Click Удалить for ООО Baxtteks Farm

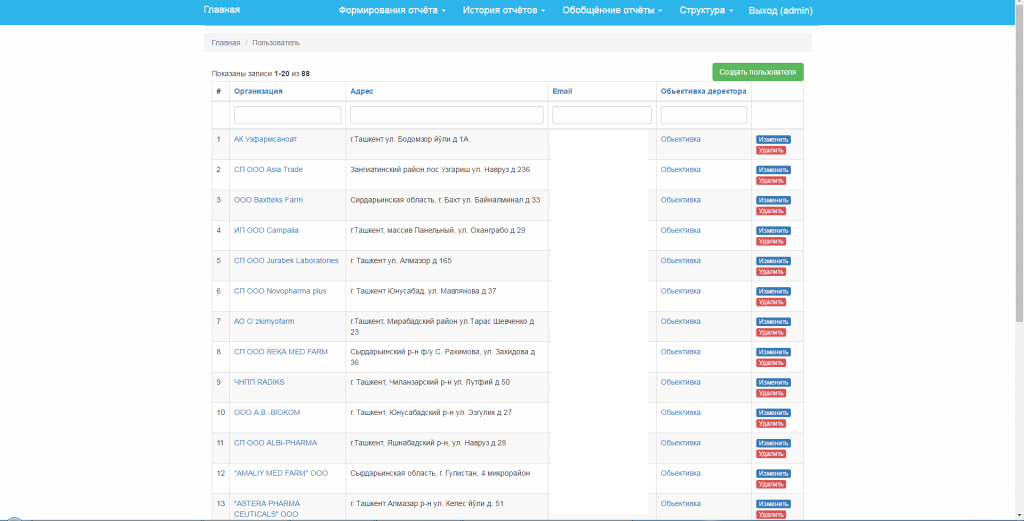coord(771,211)
